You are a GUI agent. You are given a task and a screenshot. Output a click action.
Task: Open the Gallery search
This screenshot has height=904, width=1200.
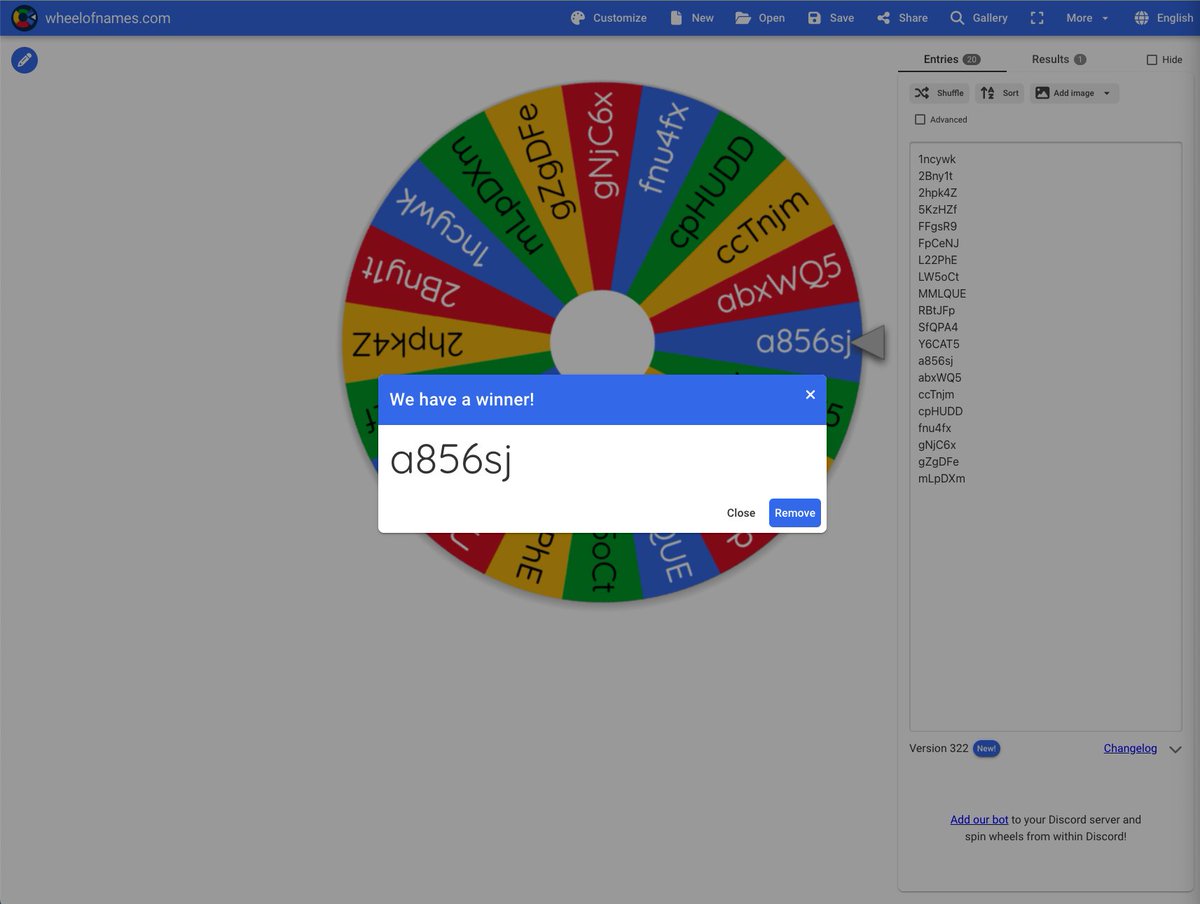979,18
